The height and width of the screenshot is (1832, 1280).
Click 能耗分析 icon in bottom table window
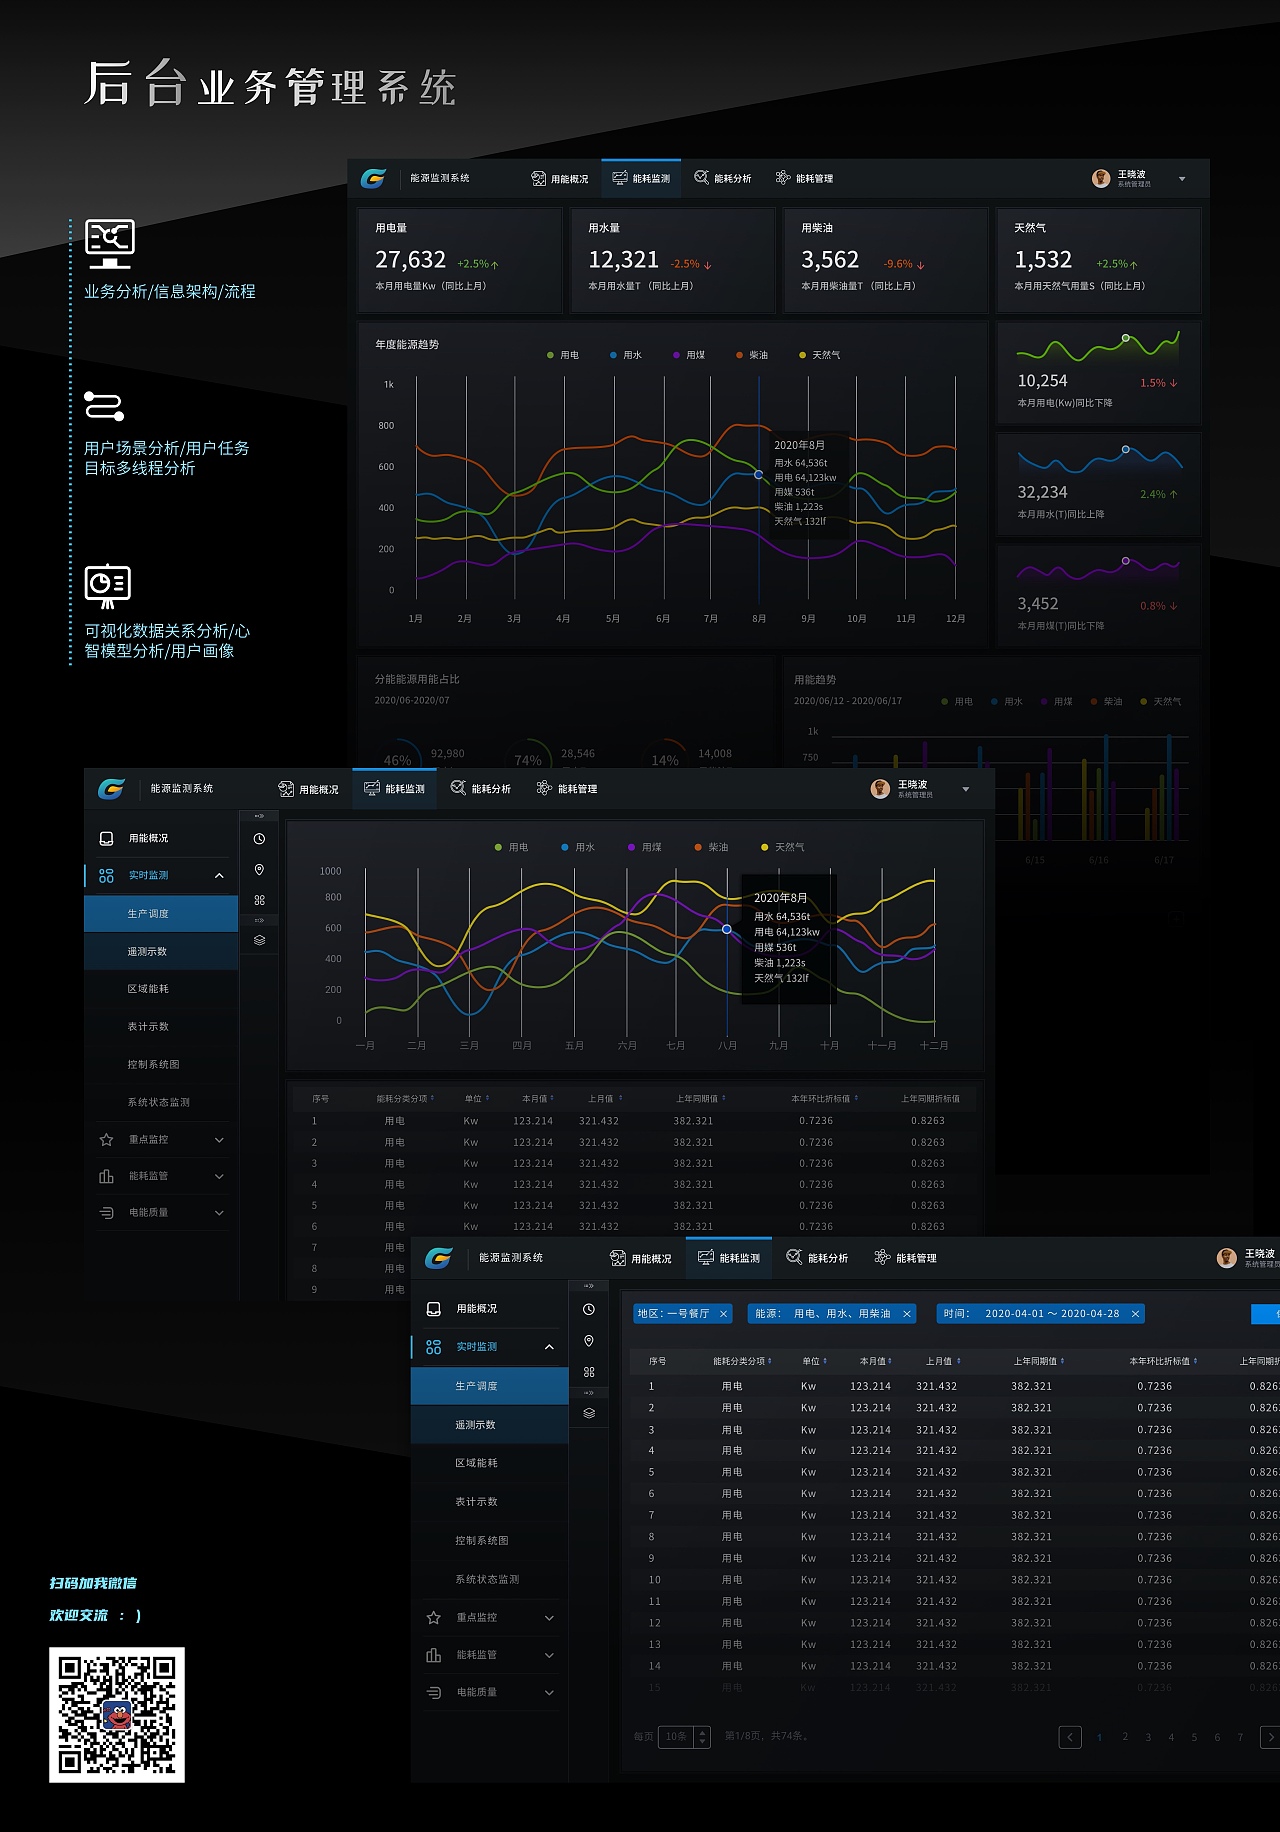coord(794,1257)
